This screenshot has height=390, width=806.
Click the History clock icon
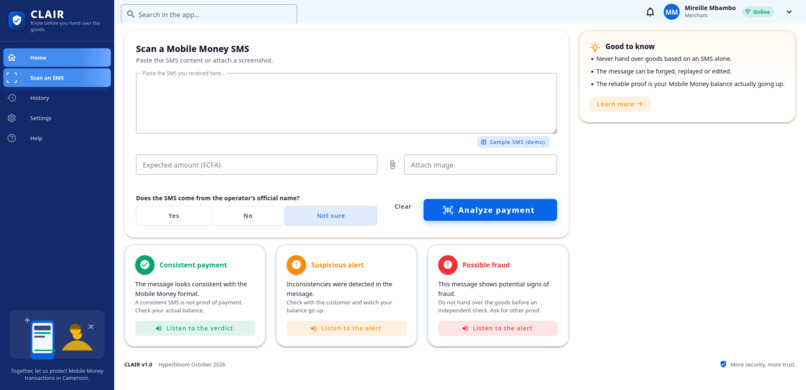tap(12, 98)
